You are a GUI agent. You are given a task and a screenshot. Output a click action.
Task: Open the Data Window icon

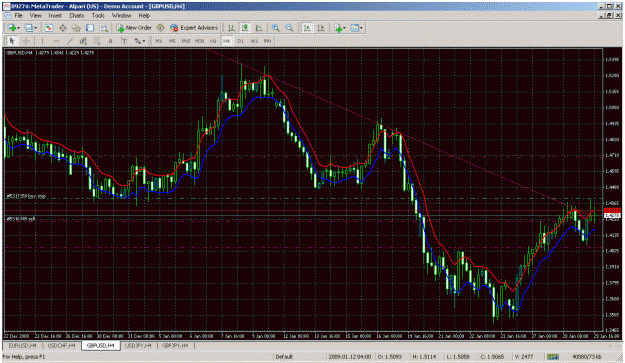[x=63, y=28]
